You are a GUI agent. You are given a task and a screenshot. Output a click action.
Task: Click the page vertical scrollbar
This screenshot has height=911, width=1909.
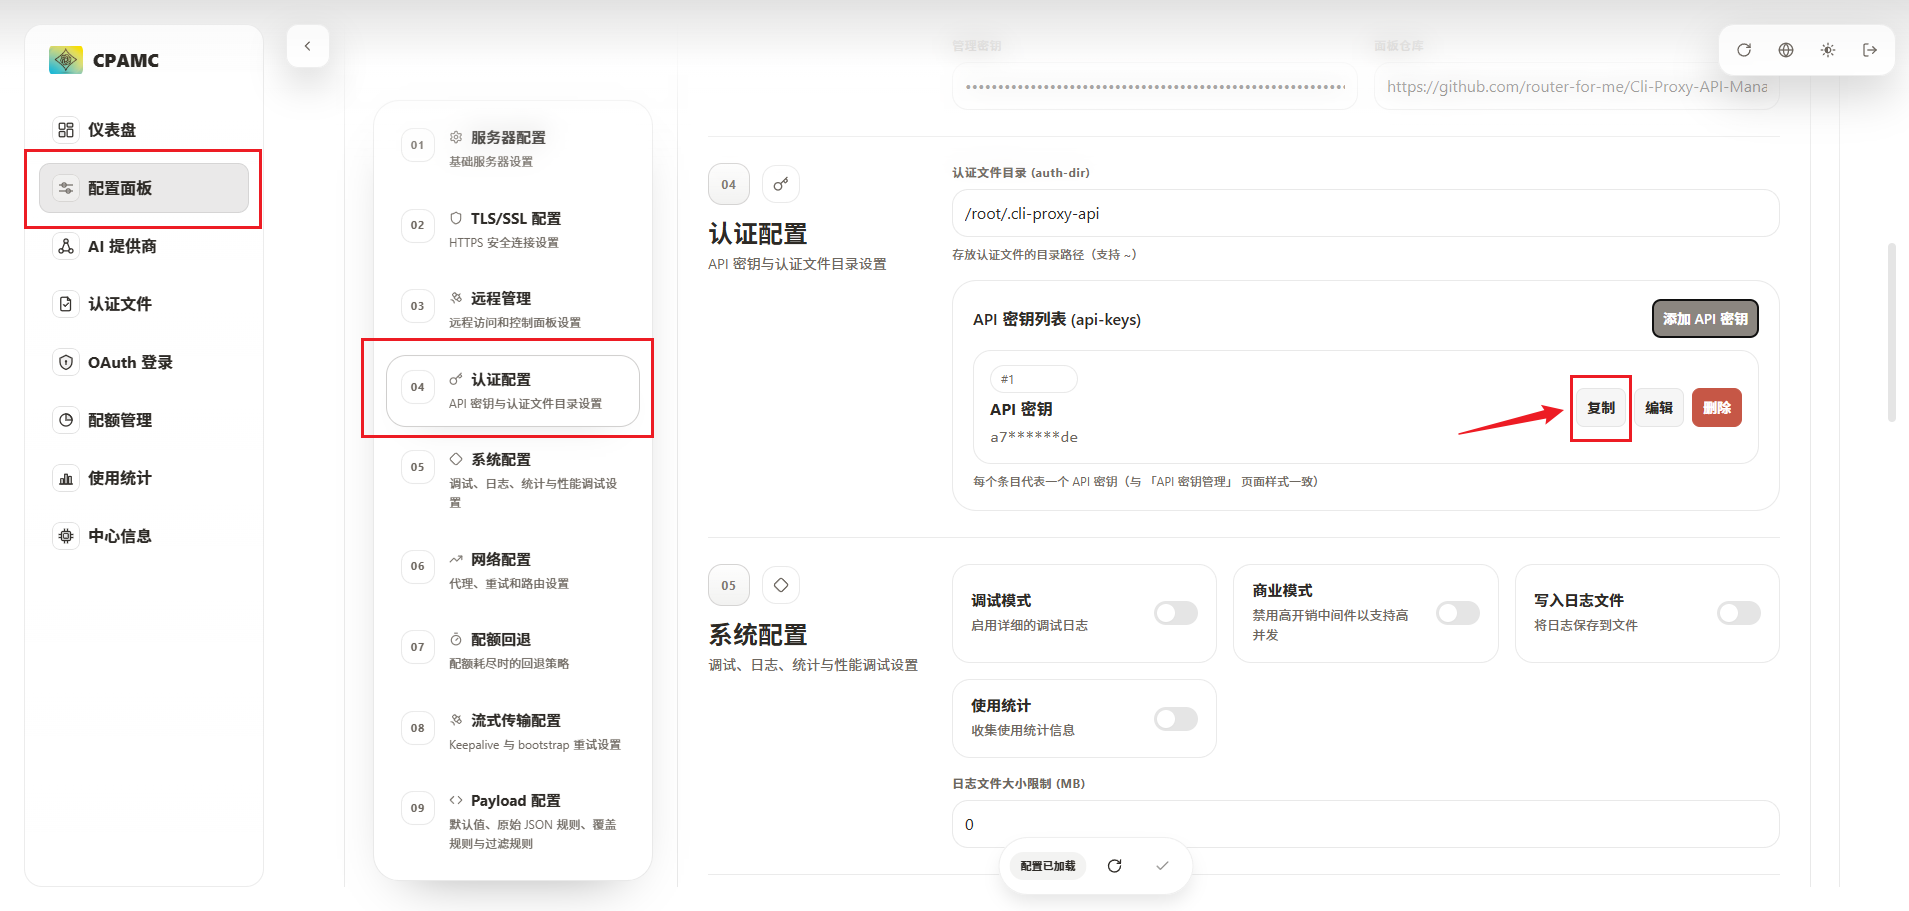click(x=1891, y=330)
